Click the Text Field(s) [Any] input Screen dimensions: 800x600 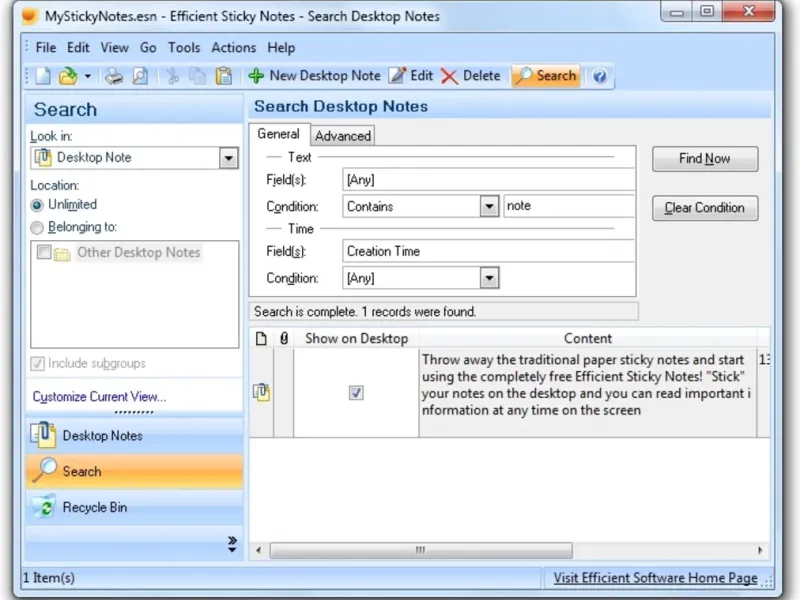488,180
